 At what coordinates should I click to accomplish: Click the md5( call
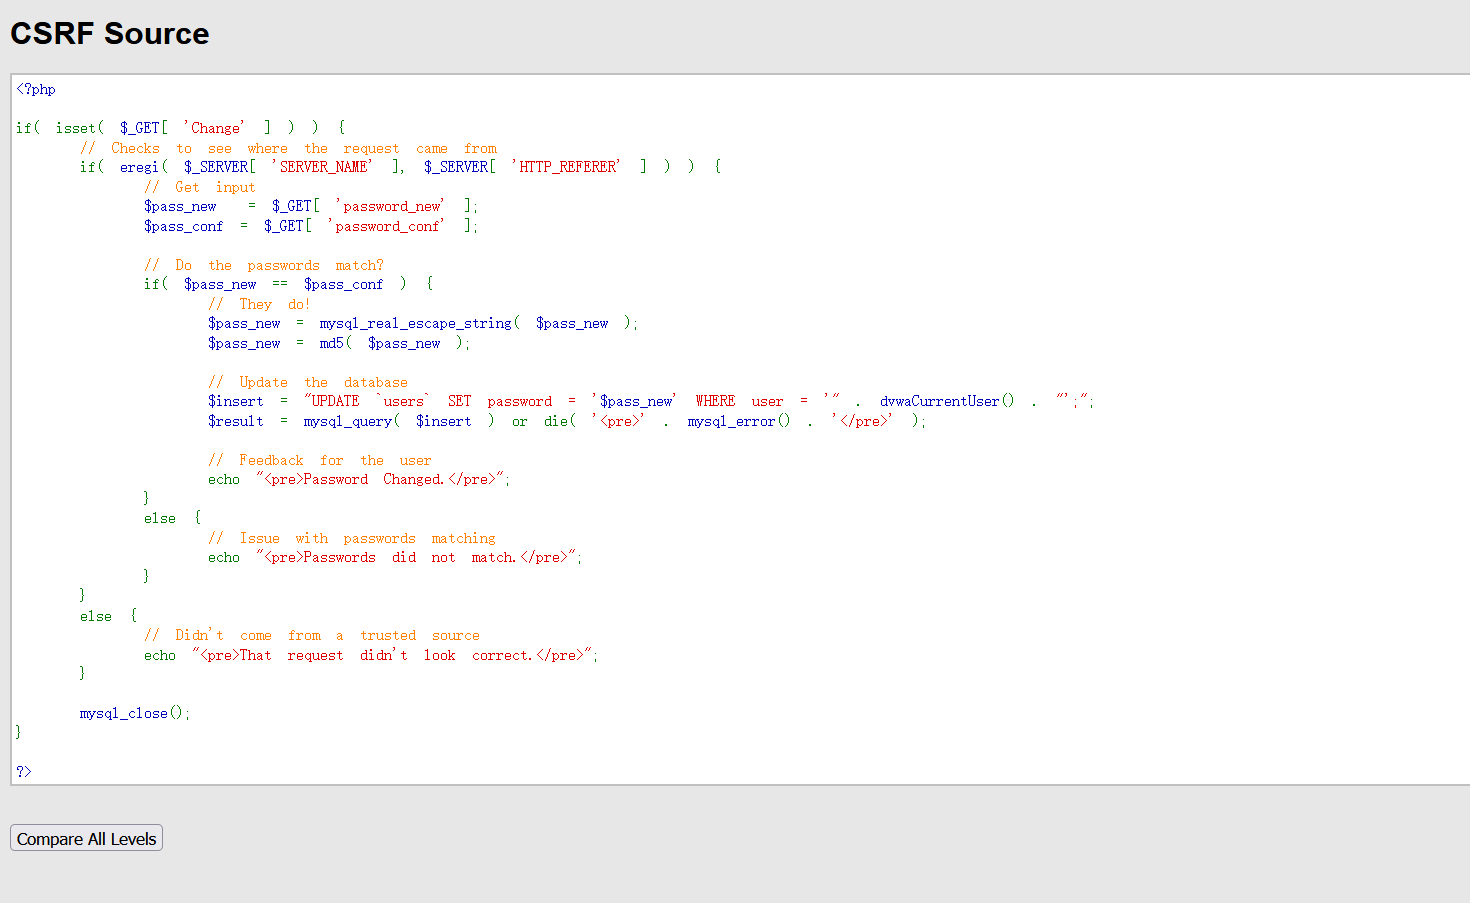336,343
